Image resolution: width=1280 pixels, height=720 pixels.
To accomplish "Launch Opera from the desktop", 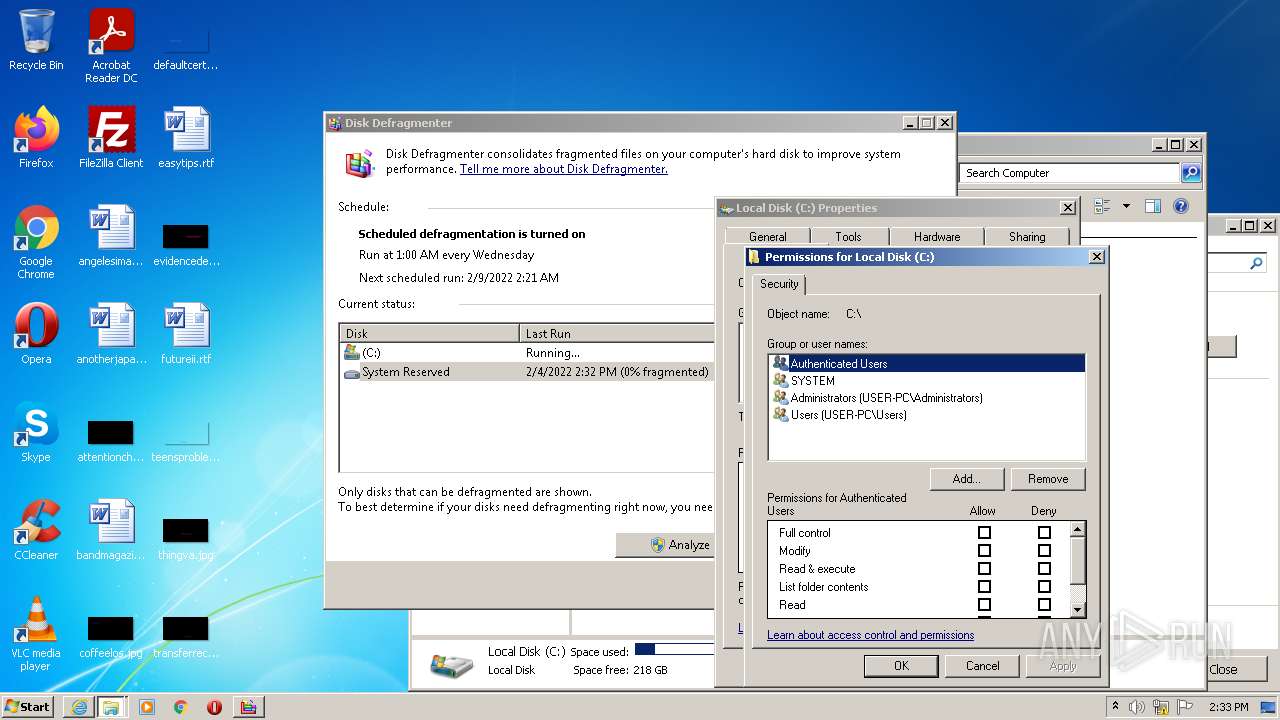I will (36, 334).
